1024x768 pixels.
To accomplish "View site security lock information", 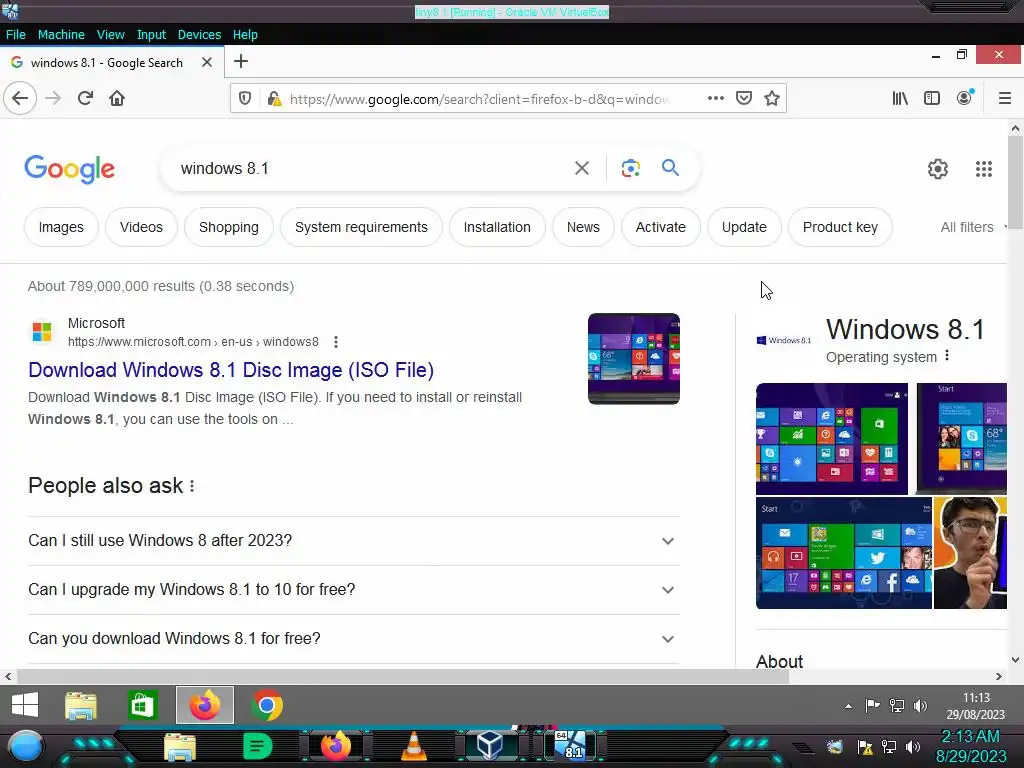I will pyautogui.click(x=274, y=99).
